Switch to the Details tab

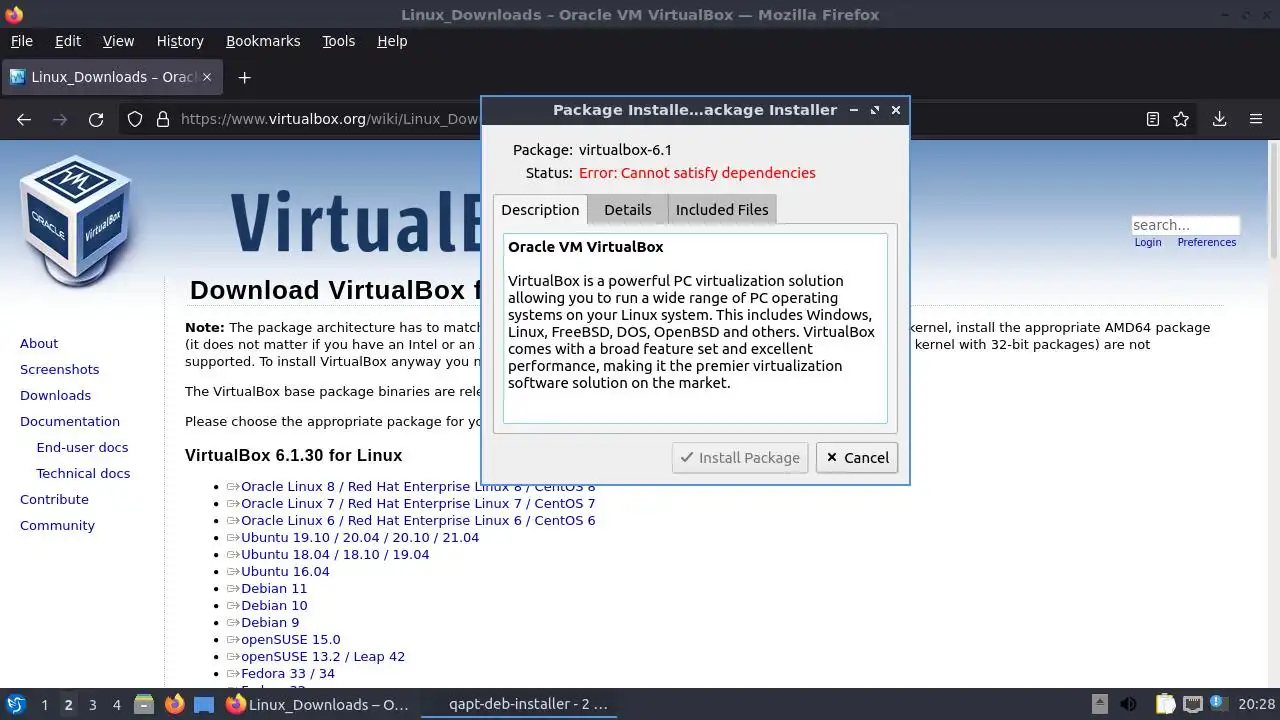click(628, 209)
